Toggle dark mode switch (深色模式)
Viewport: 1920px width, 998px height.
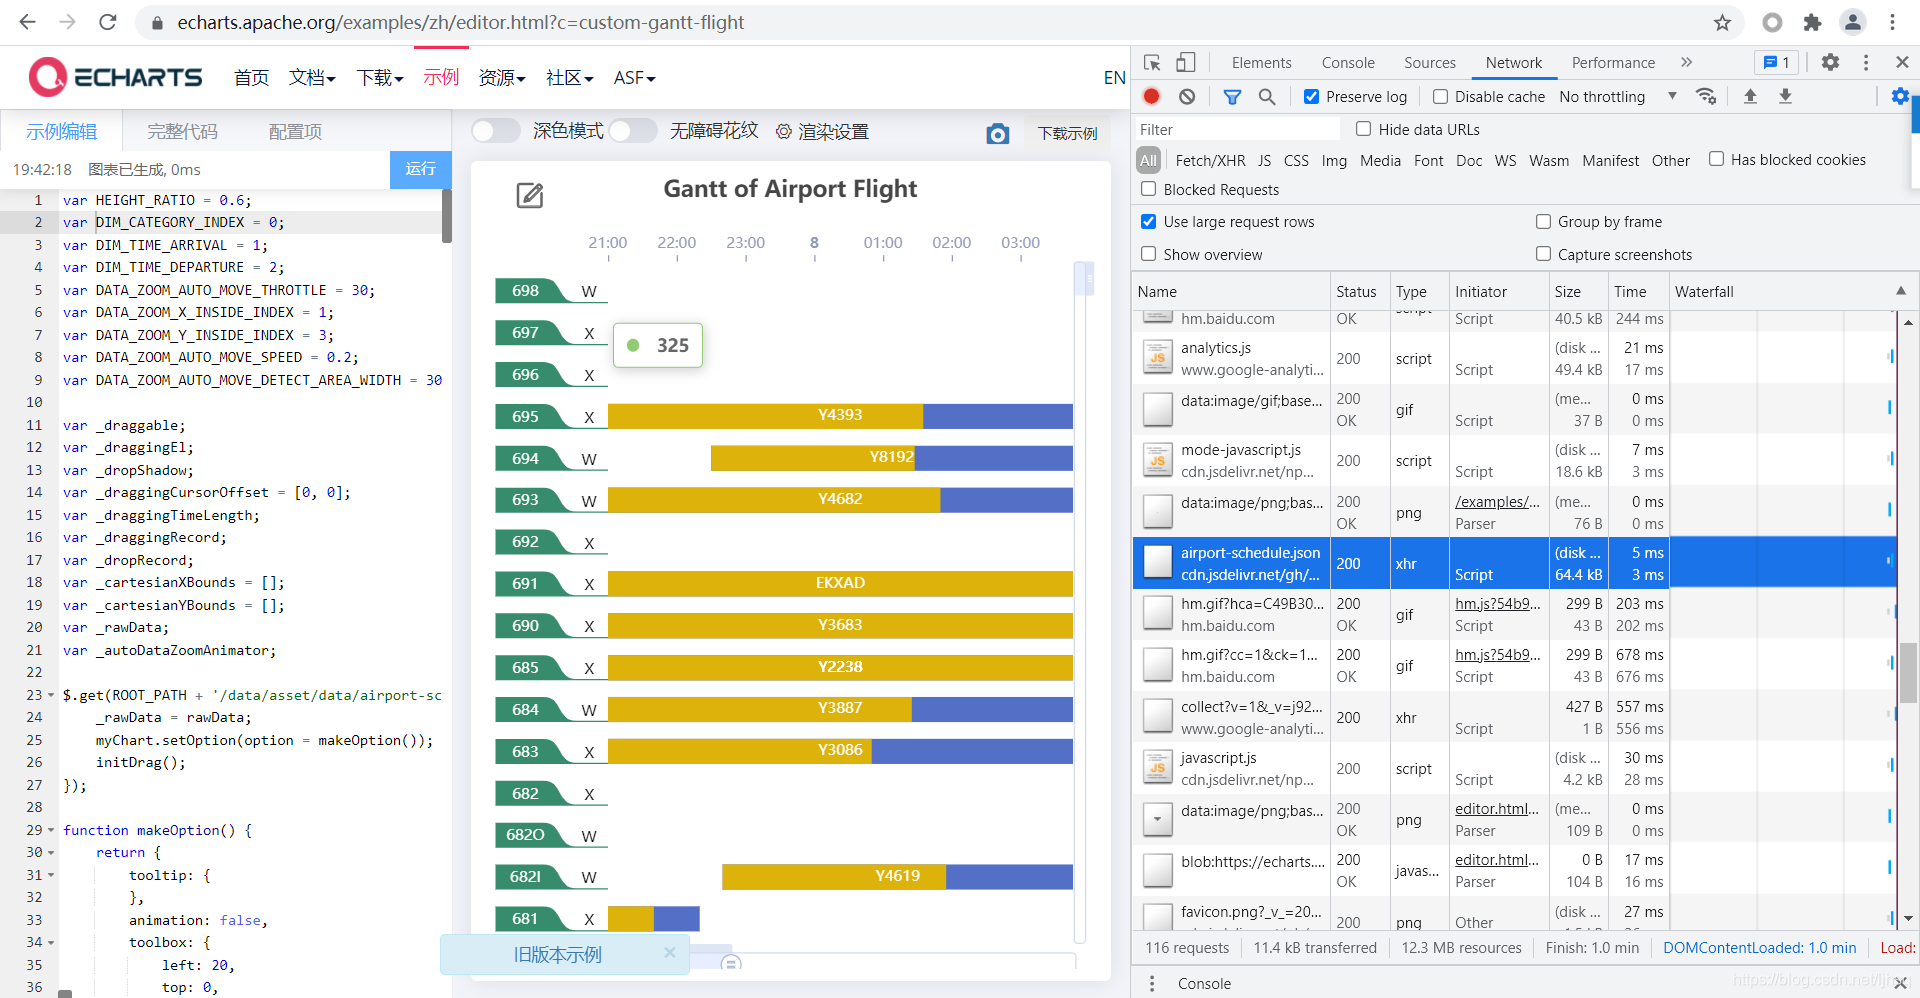pyautogui.click(x=496, y=131)
